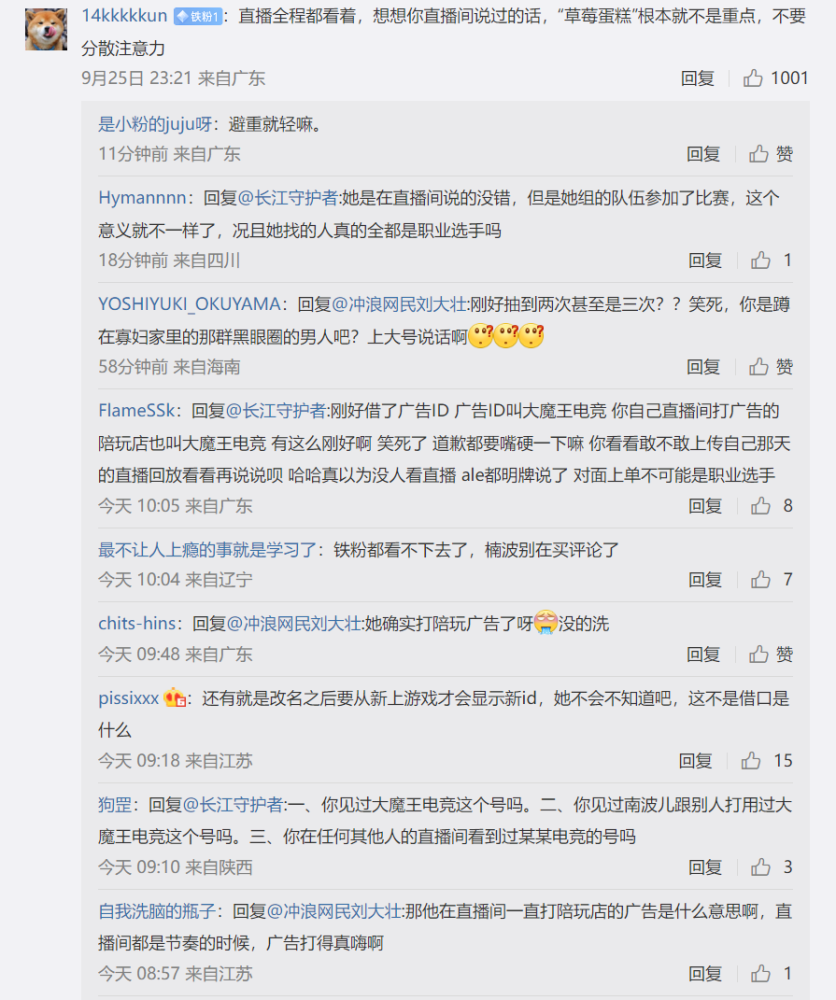Like 是小粉的juju呀's reply

coord(758,154)
